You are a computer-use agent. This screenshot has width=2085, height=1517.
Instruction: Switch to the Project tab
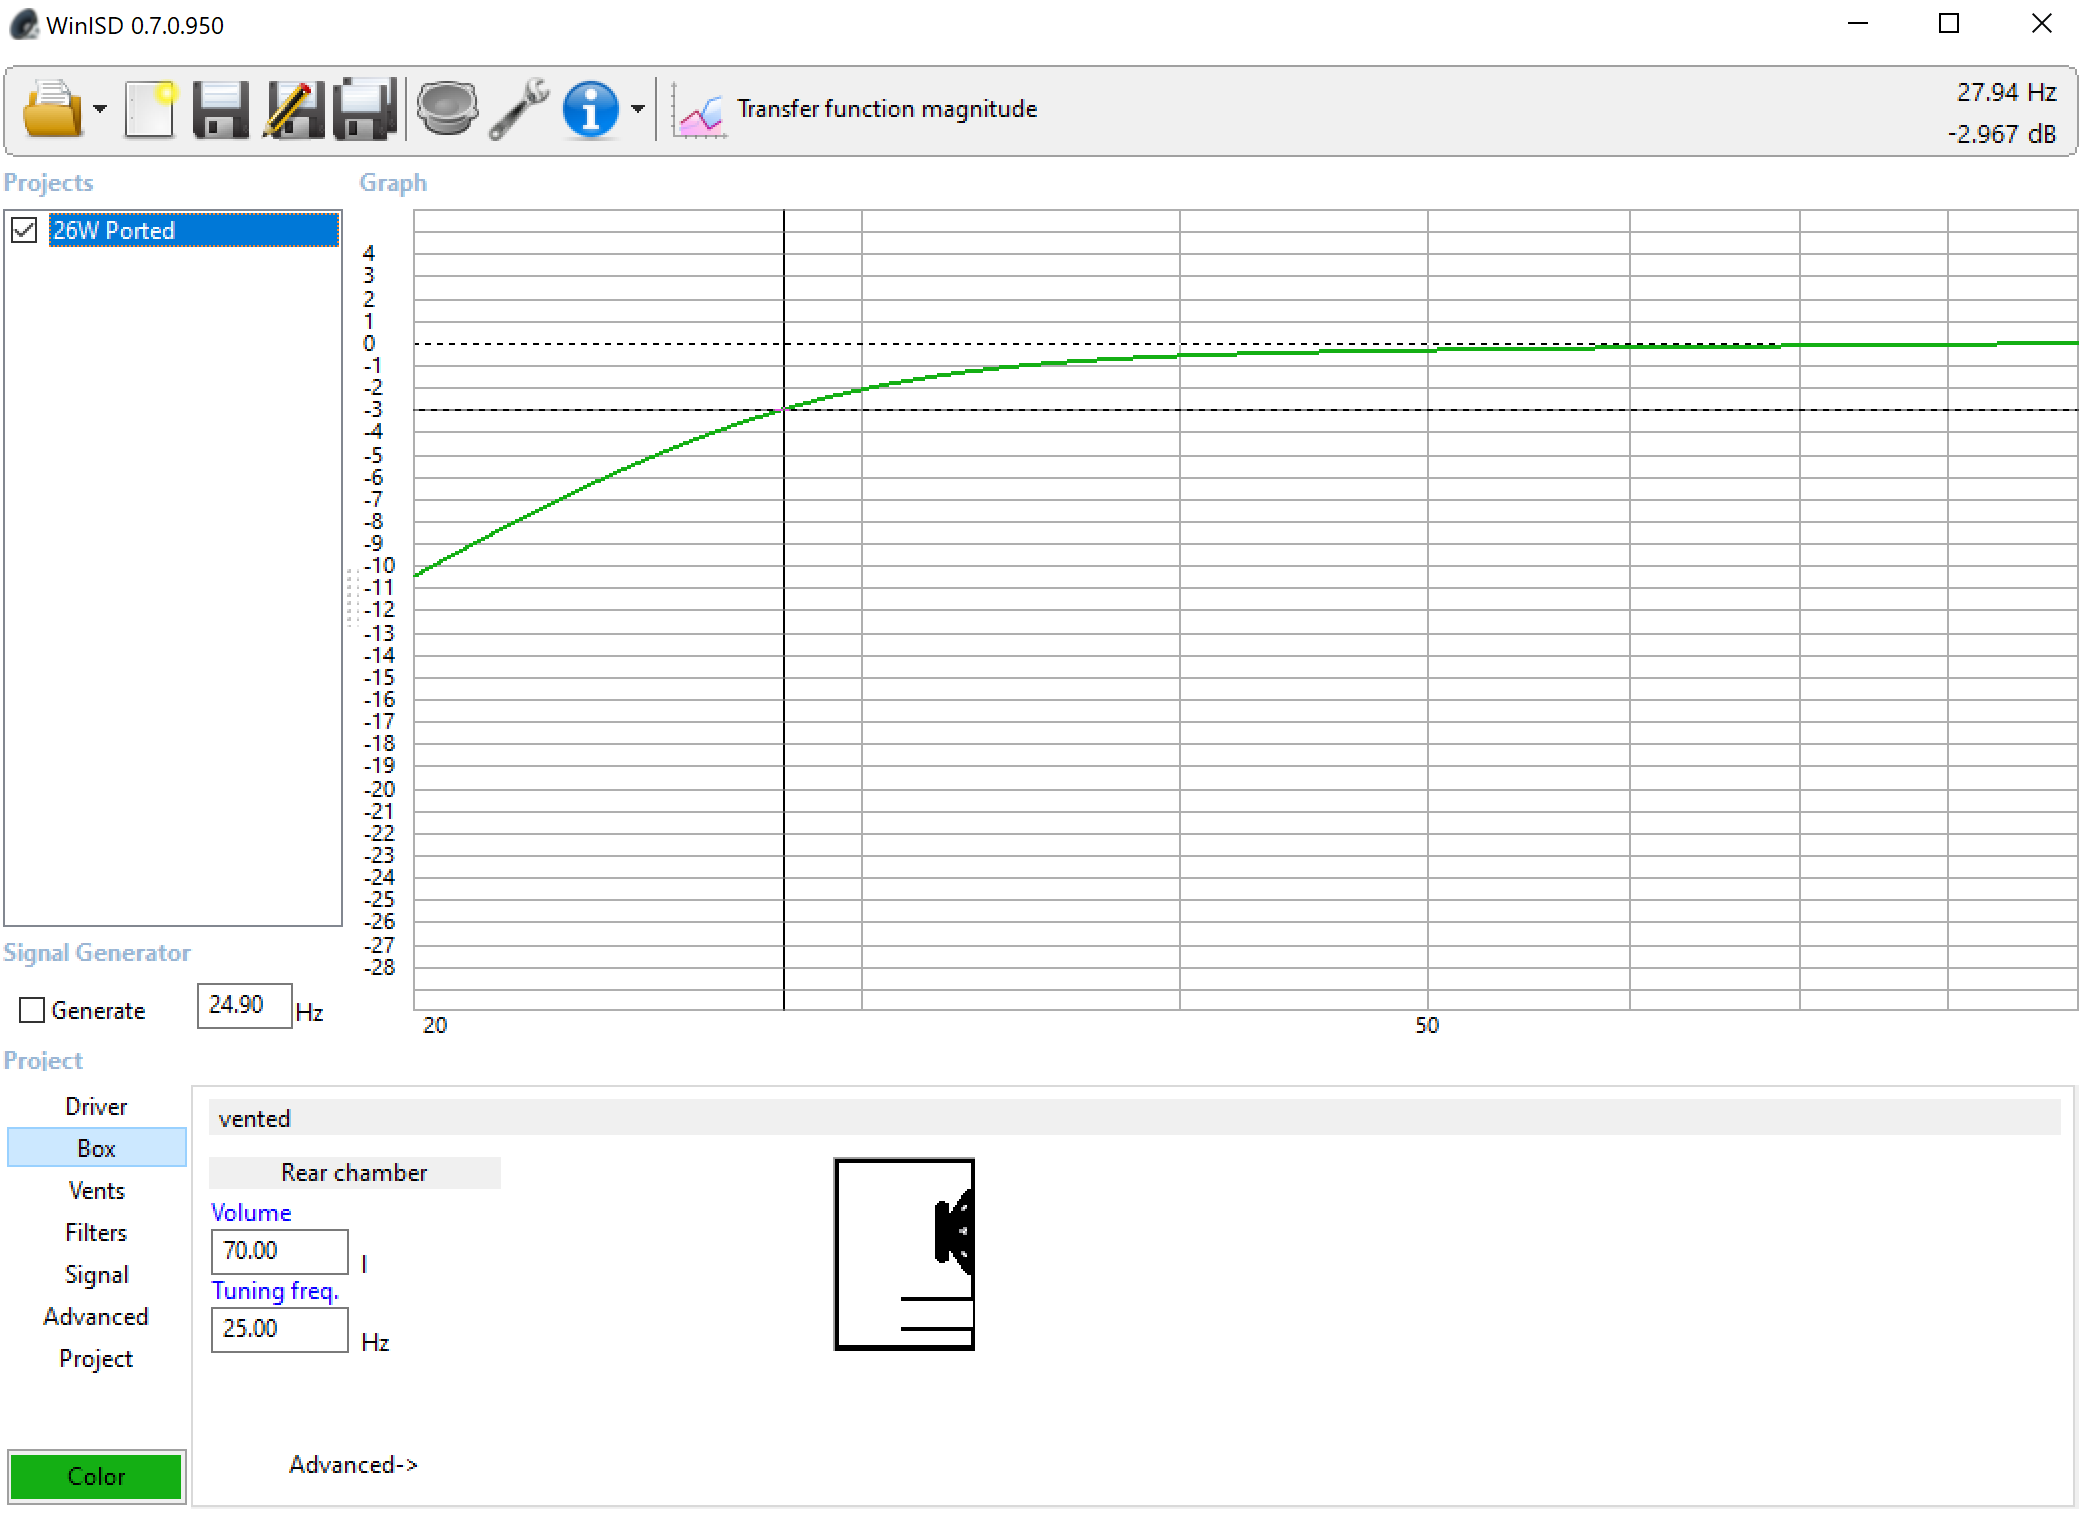pyautogui.click(x=96, y=1358)
